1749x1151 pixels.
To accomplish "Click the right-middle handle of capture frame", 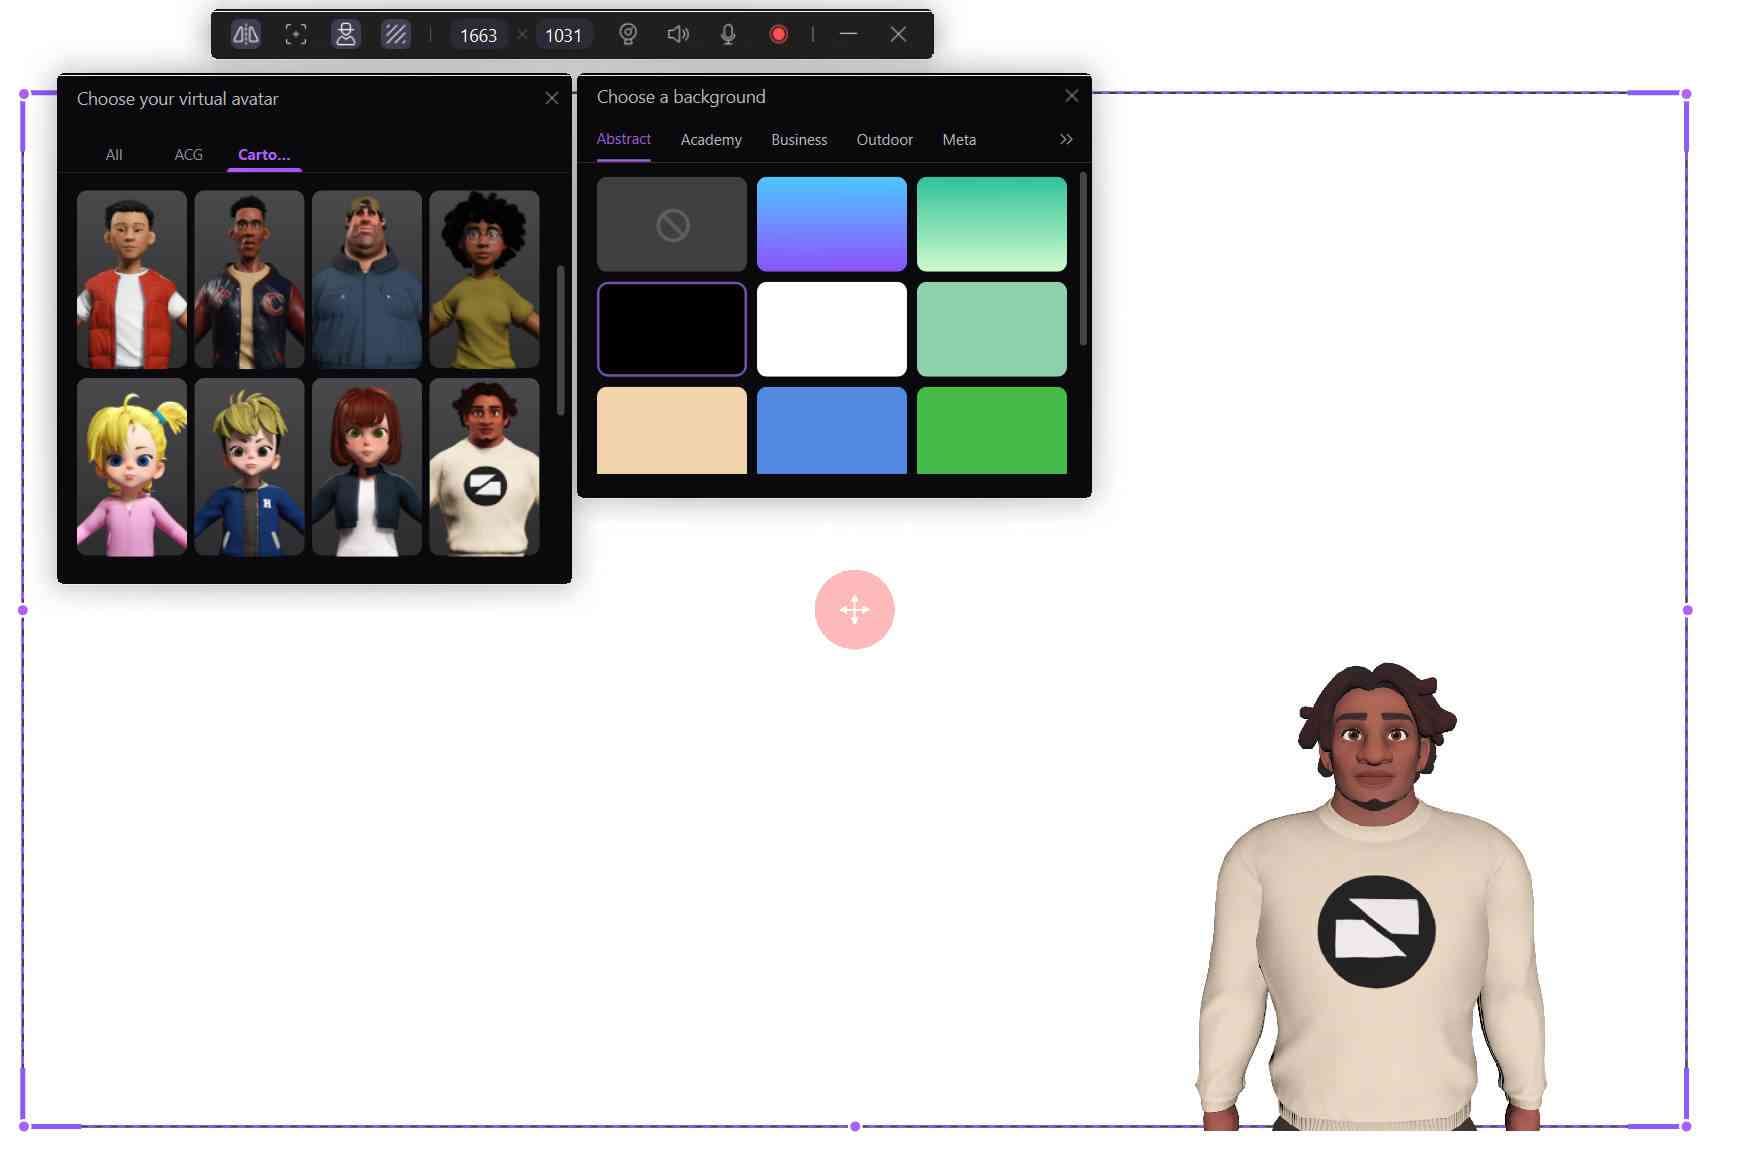I will tap(1687, 610).
